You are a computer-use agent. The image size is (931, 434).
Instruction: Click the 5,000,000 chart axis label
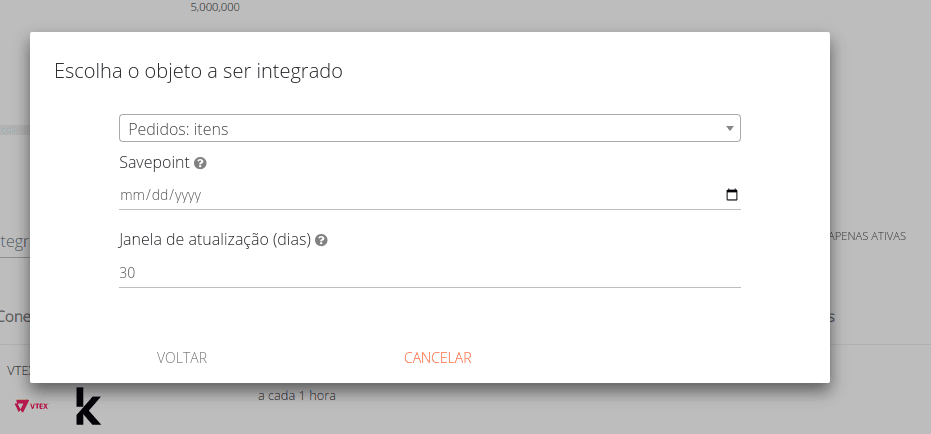click(x=215, y=8)
